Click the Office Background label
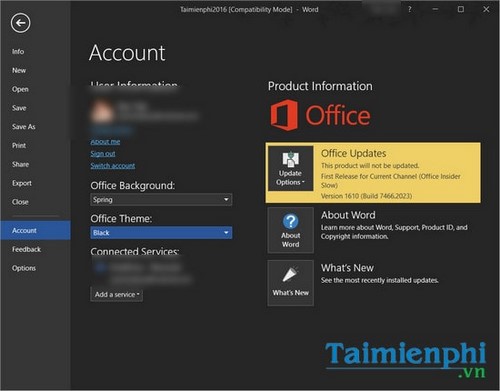 tap(133, 185)
